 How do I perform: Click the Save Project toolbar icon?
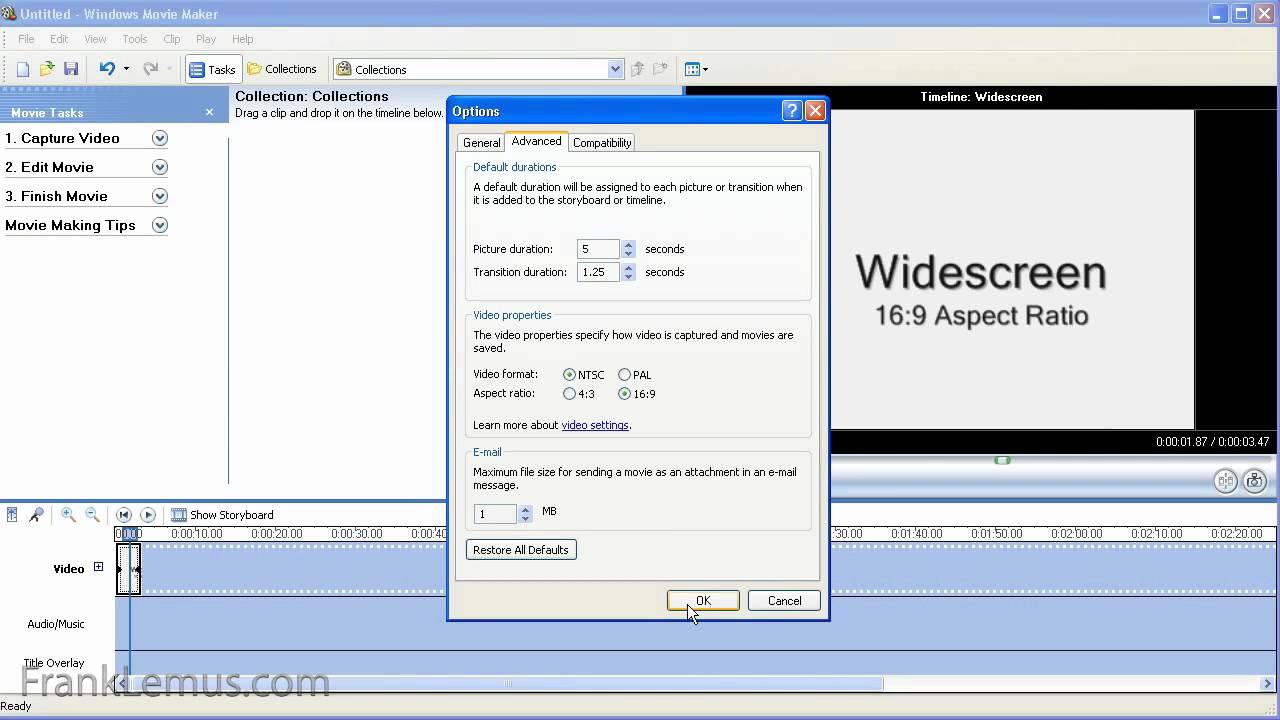[71, 69]
